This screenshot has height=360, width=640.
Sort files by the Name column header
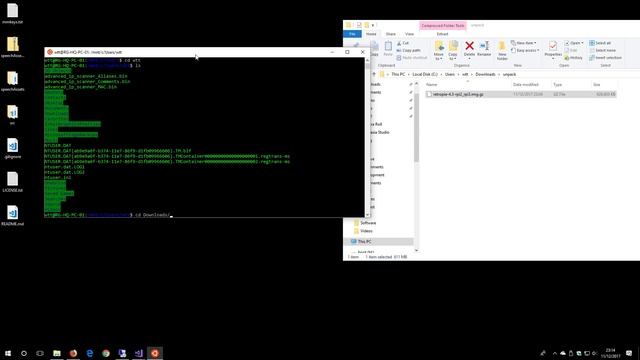click(431, 84)
